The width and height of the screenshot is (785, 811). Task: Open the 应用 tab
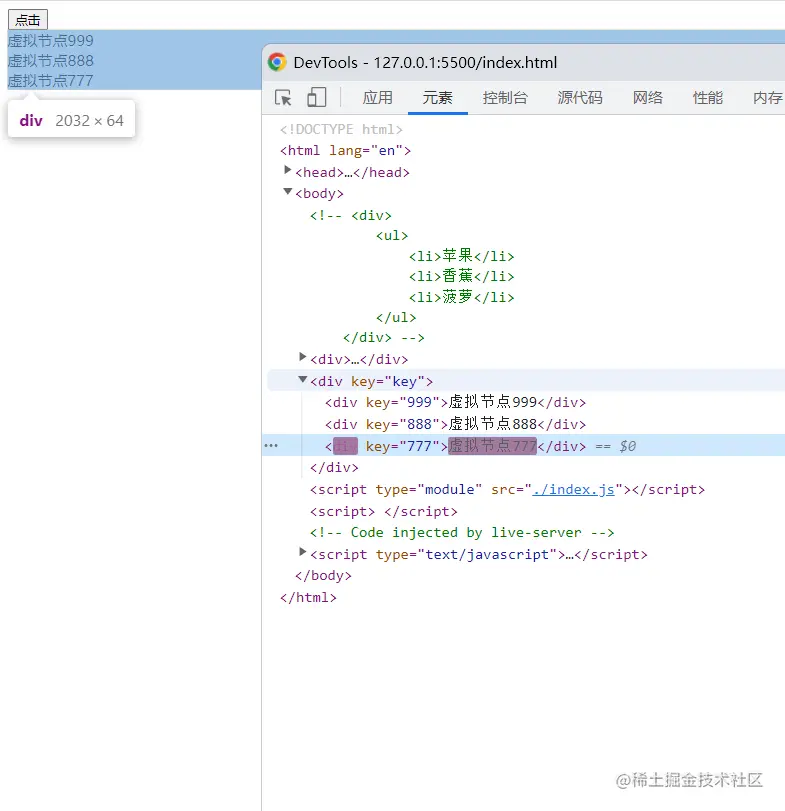pyautogui.click(x=378, y=97)
